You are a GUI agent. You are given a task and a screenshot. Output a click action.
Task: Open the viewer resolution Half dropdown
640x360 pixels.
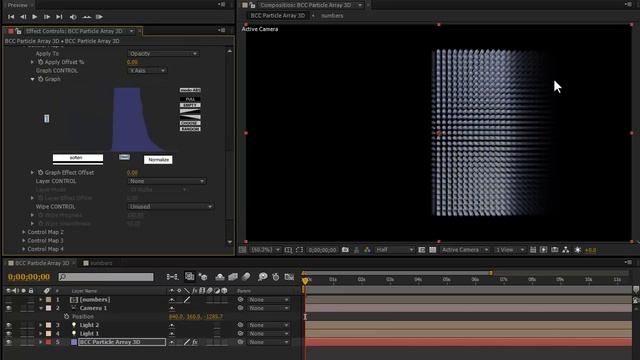coord(394,250)
